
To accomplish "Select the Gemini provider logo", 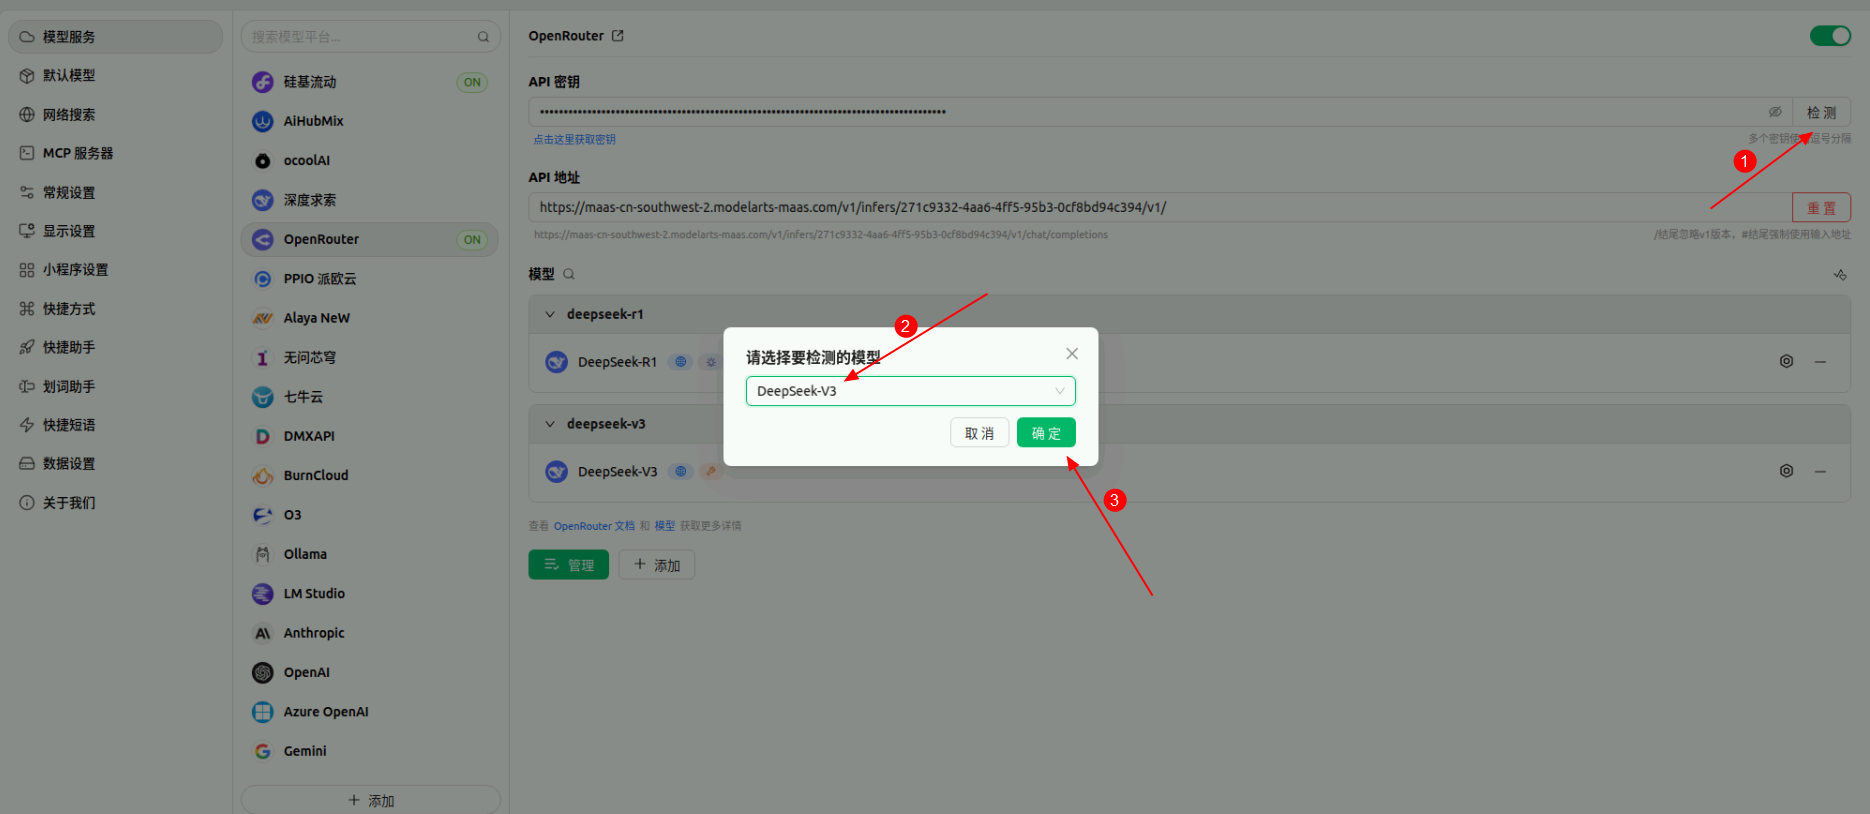I will tap(263, 751).
